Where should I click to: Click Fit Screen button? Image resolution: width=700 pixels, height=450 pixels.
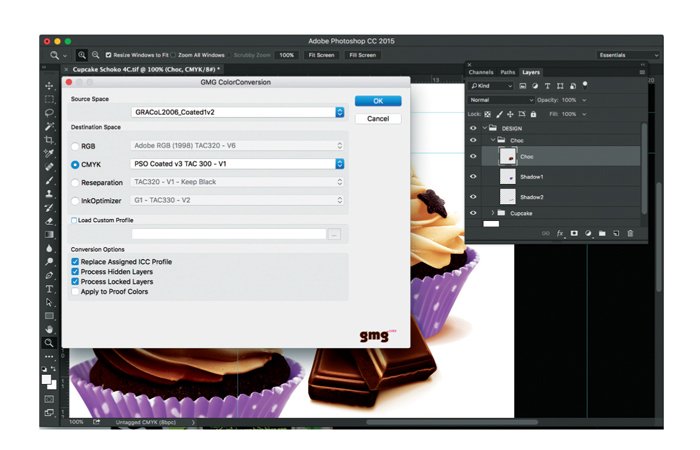click(x=321, y=55)
